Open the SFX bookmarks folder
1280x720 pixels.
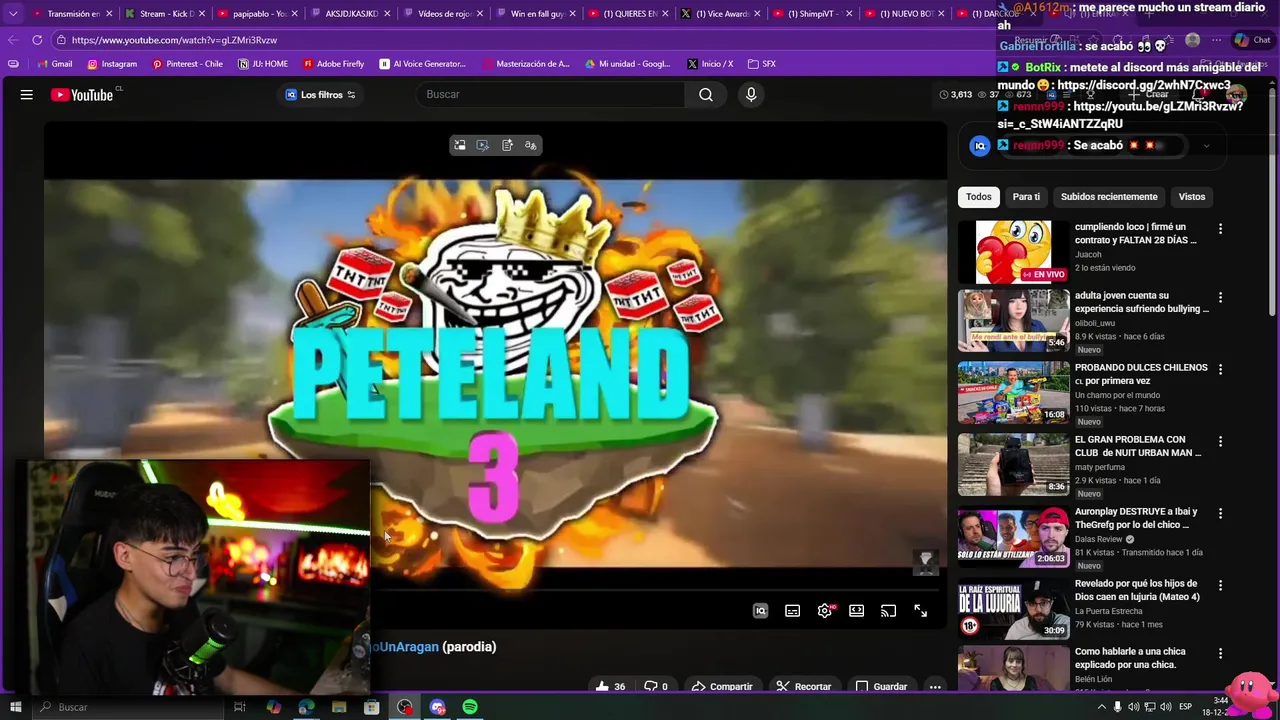[x=762, y=64]
